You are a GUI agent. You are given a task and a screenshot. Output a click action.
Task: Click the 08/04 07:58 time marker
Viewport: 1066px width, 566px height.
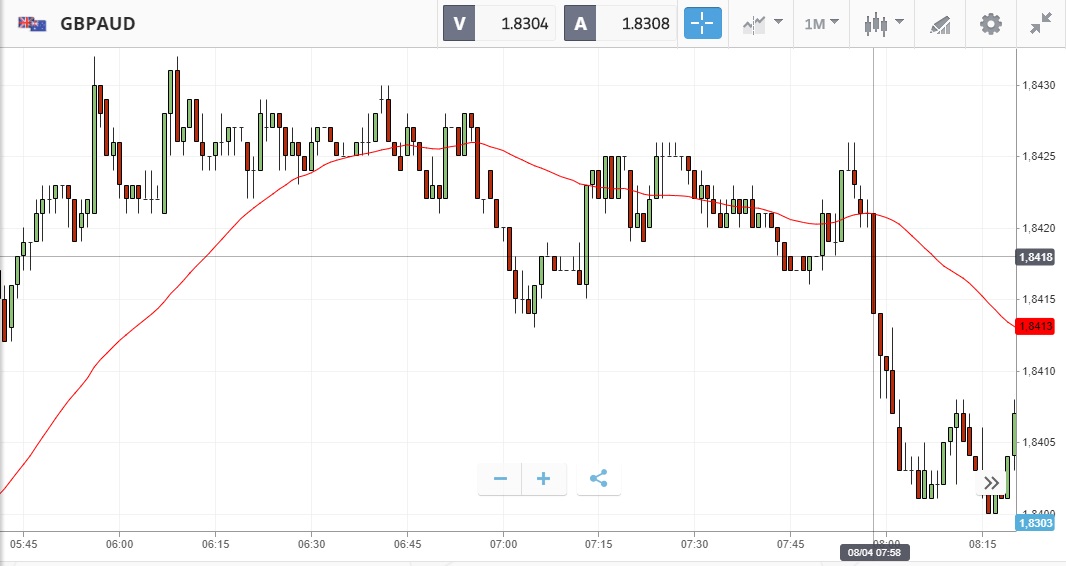(875, 551)
